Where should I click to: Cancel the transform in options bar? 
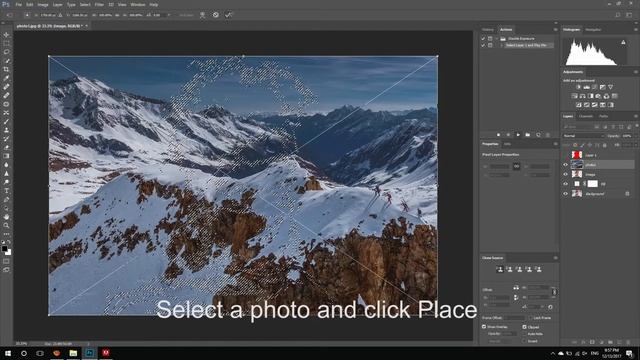point(216,15)
